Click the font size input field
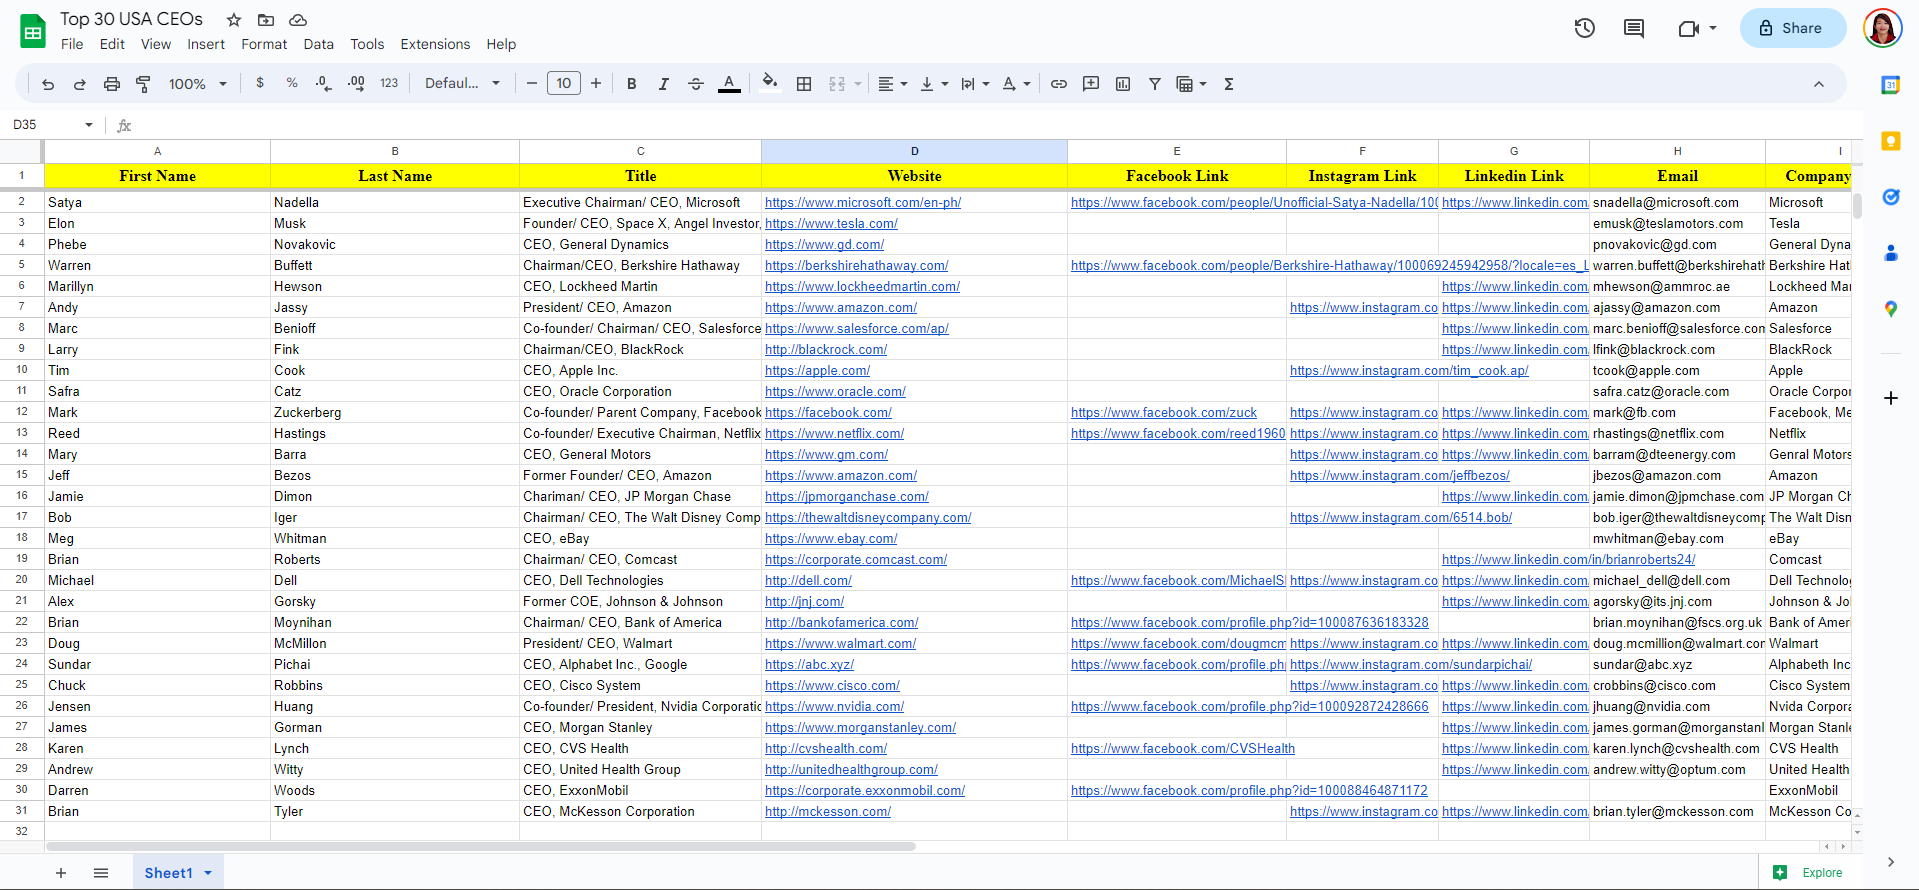Screen dimensions: 1919x890 point(564,84)
